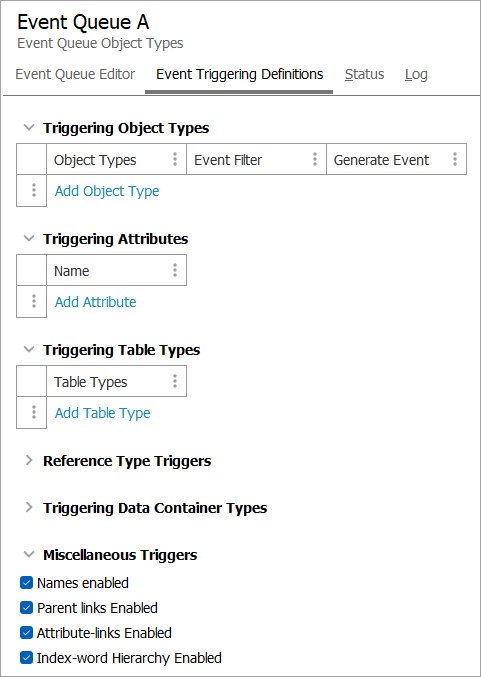The height and width of the screenshot is (677, 481).
Task: Open Event Filter column options menu
Action: pyautogui.click(x=315, y=159)
